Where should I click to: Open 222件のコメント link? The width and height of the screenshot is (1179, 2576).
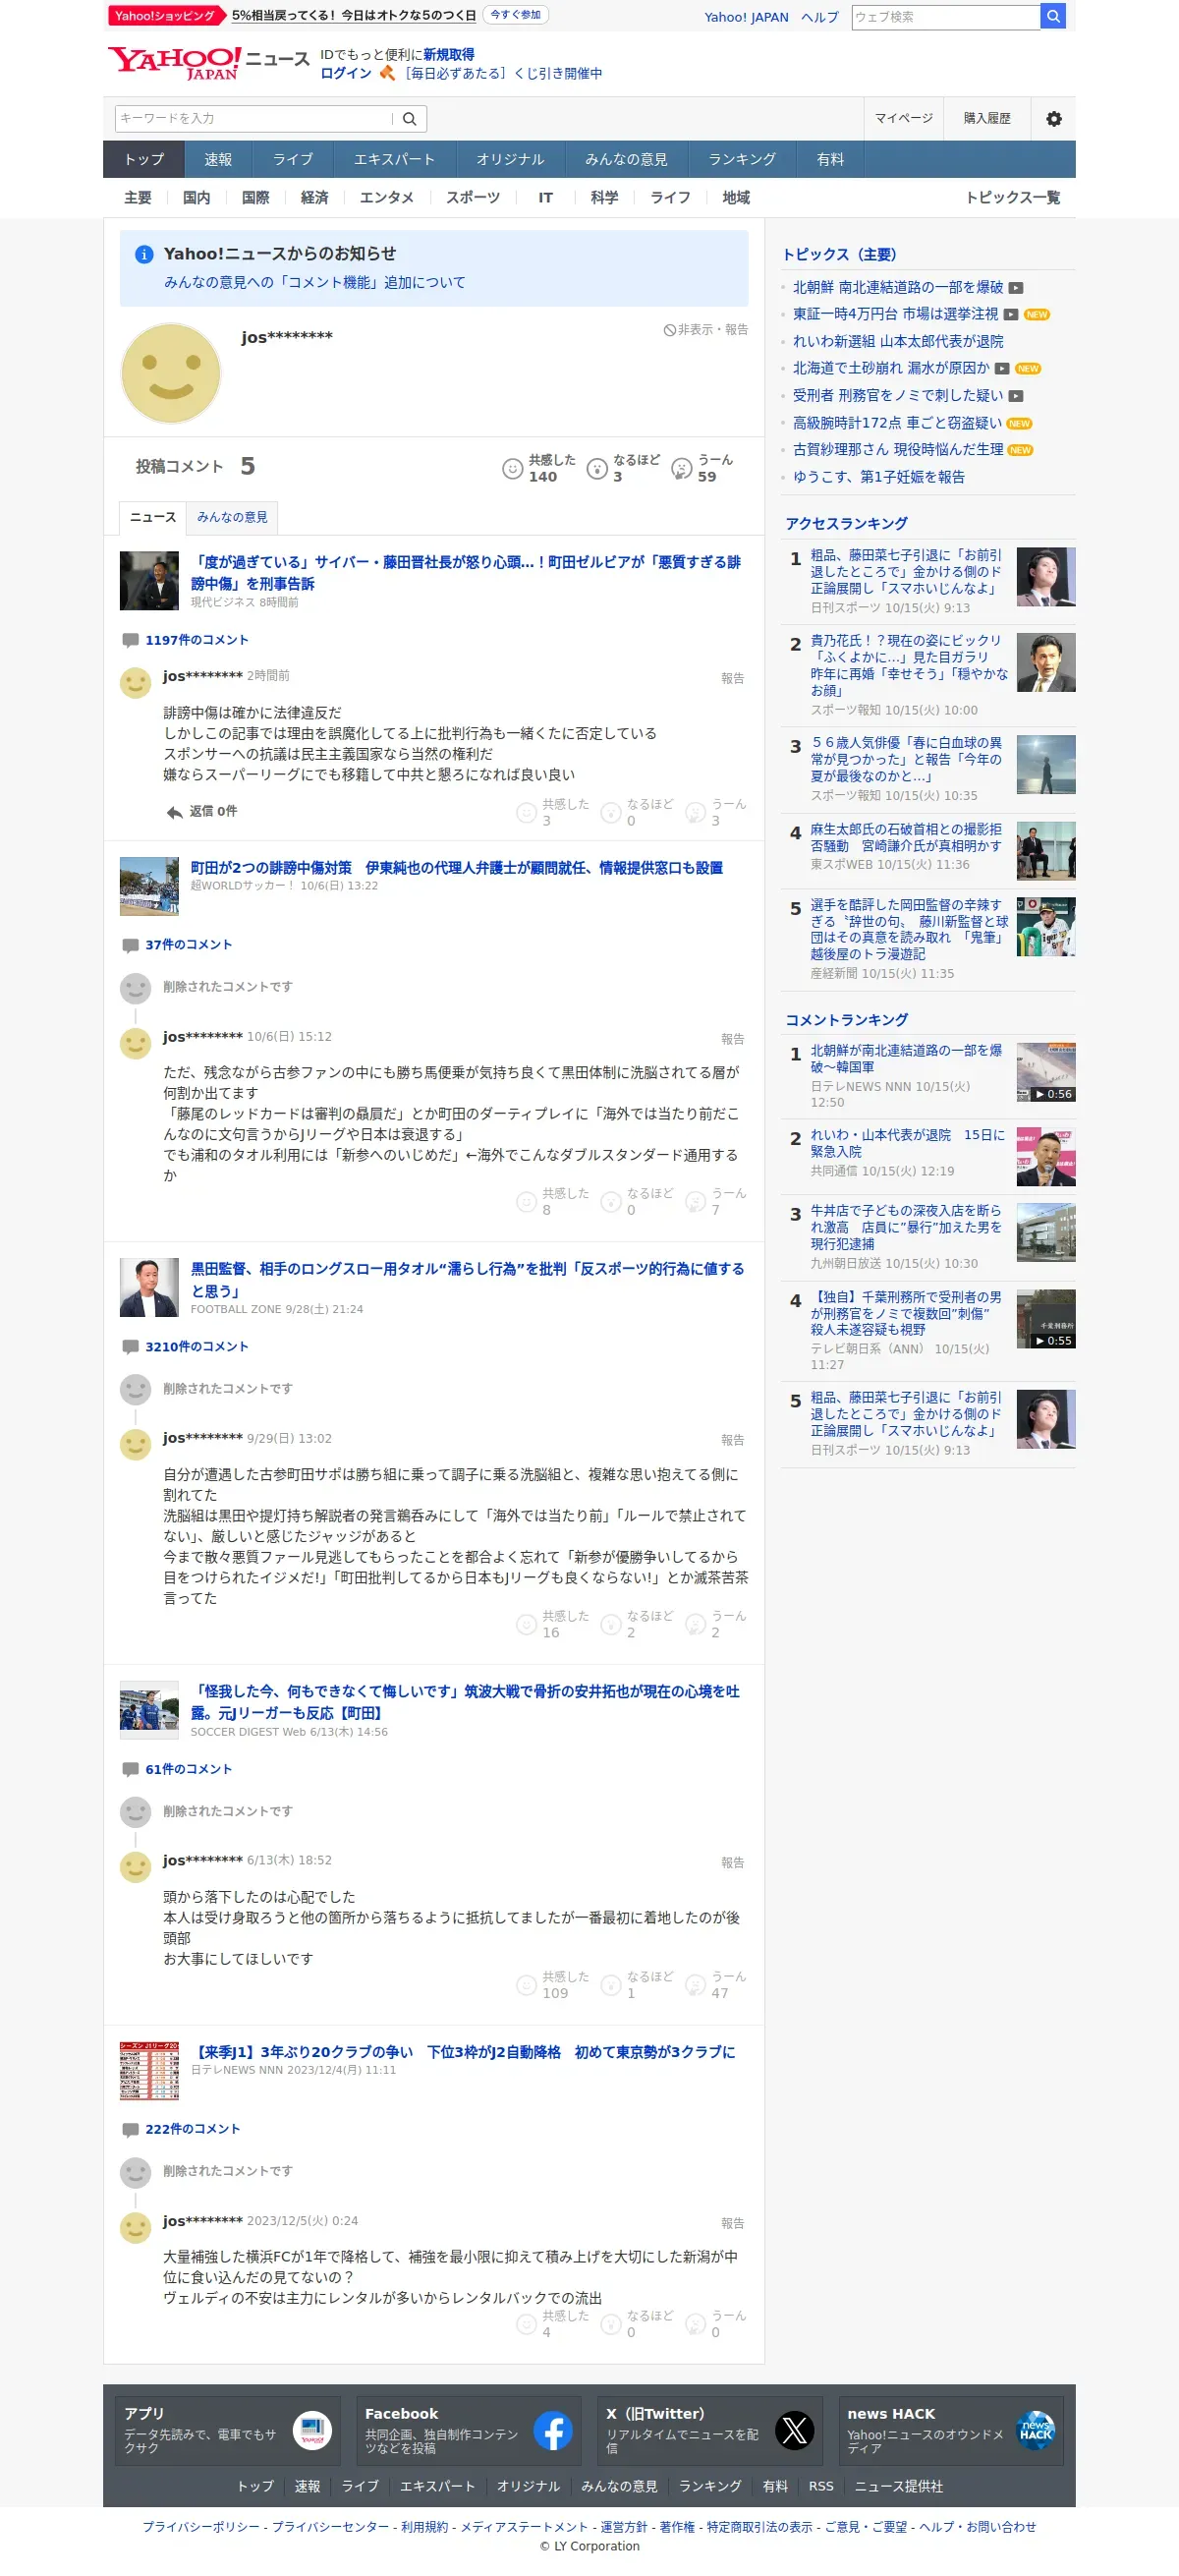tap(193, 2130)
